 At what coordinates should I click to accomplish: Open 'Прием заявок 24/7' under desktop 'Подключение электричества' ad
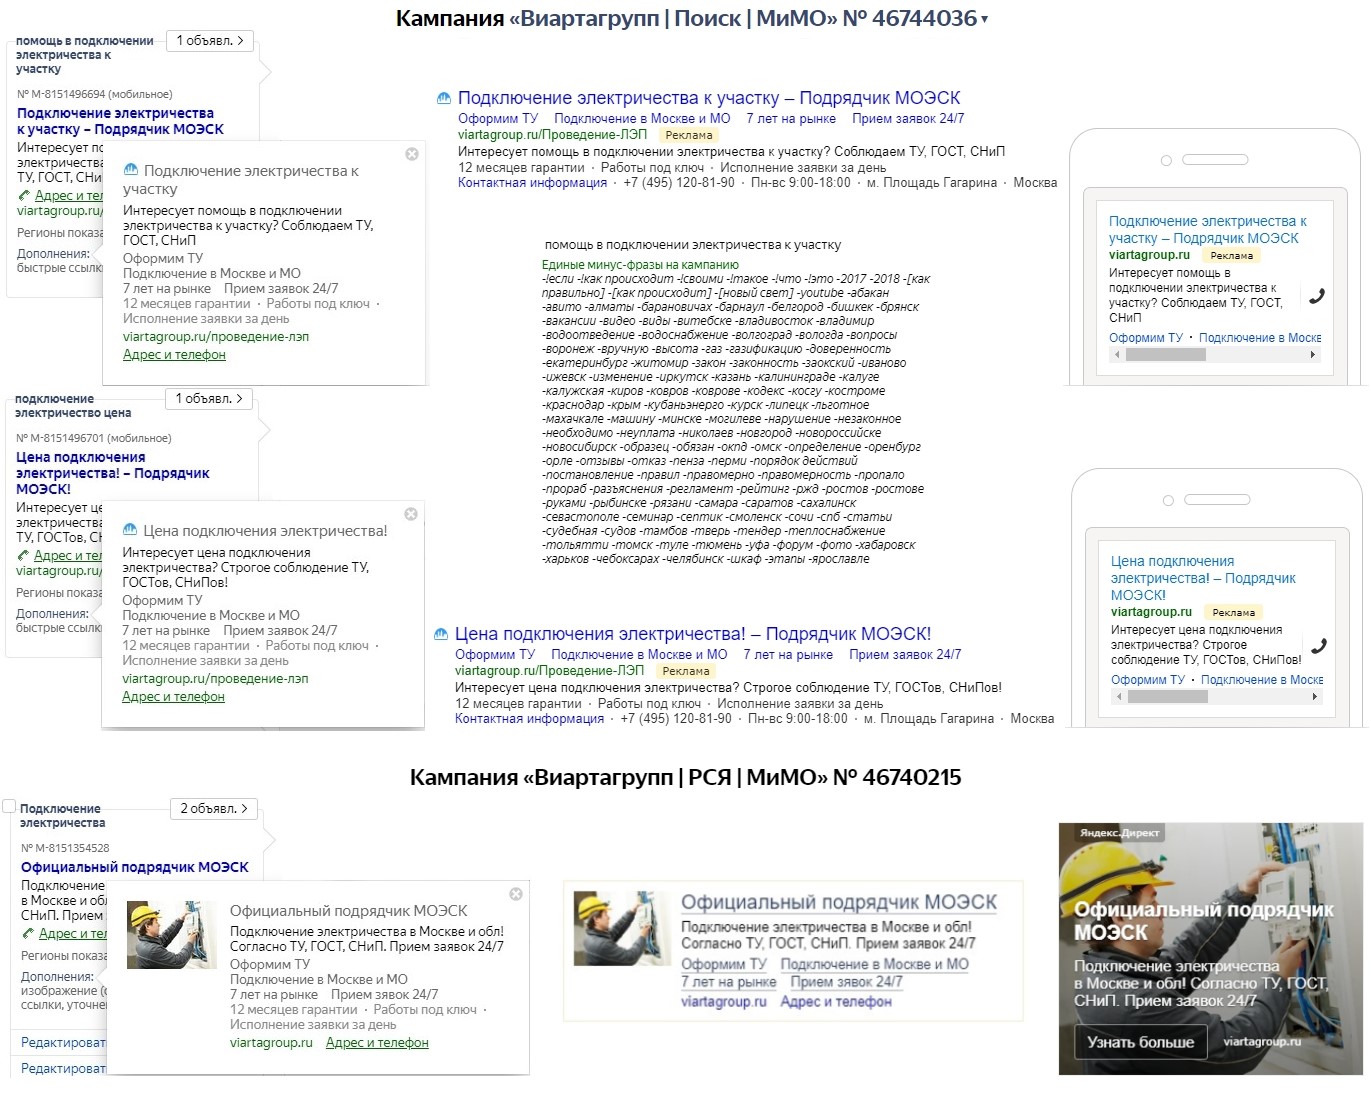point(908,118)
